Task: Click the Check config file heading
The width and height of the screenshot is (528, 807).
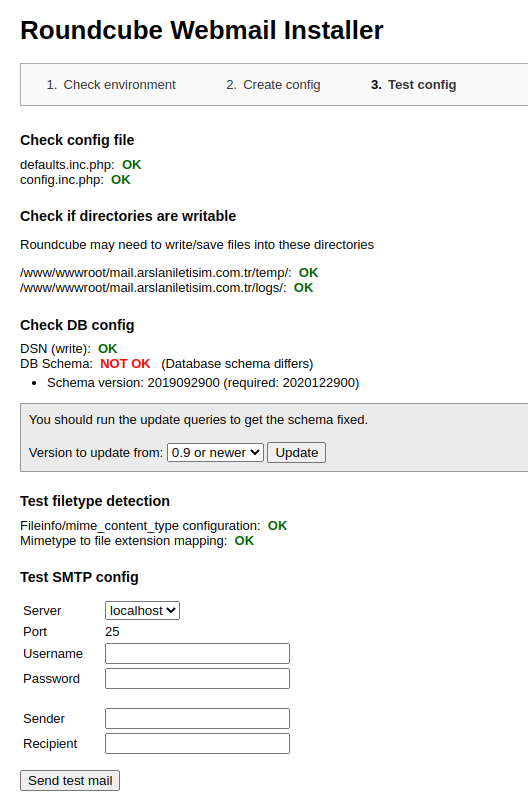Action: 77,140
